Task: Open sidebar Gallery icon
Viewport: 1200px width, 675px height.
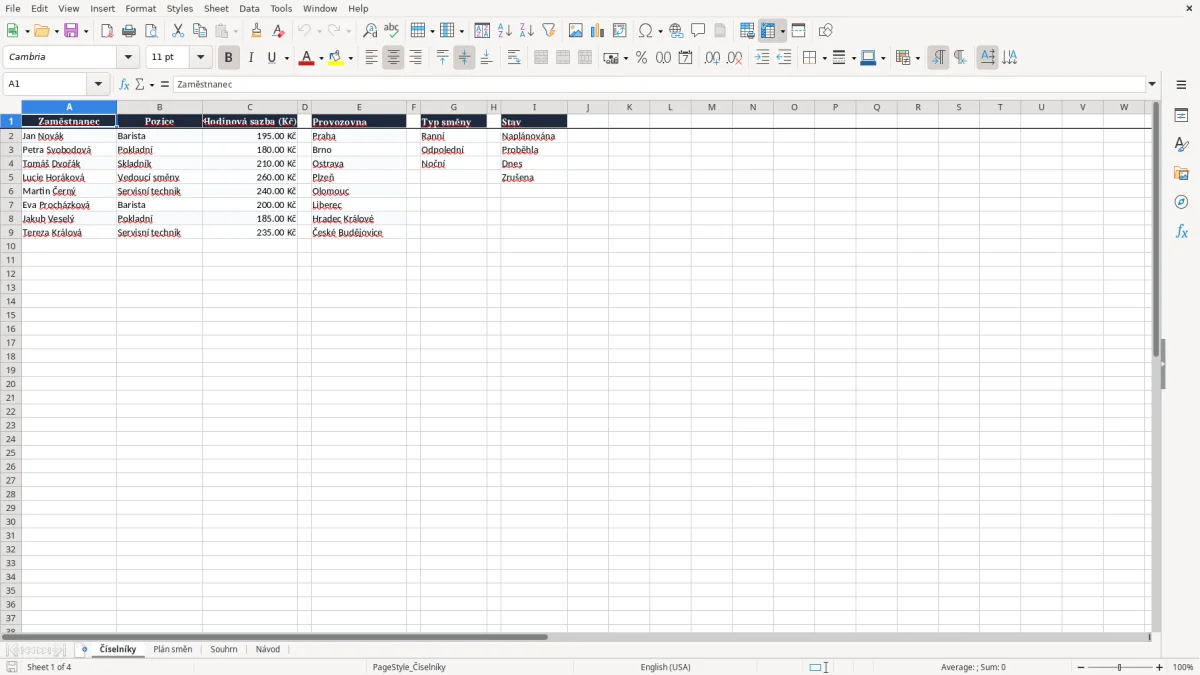Action: (x=1181, y=173)
